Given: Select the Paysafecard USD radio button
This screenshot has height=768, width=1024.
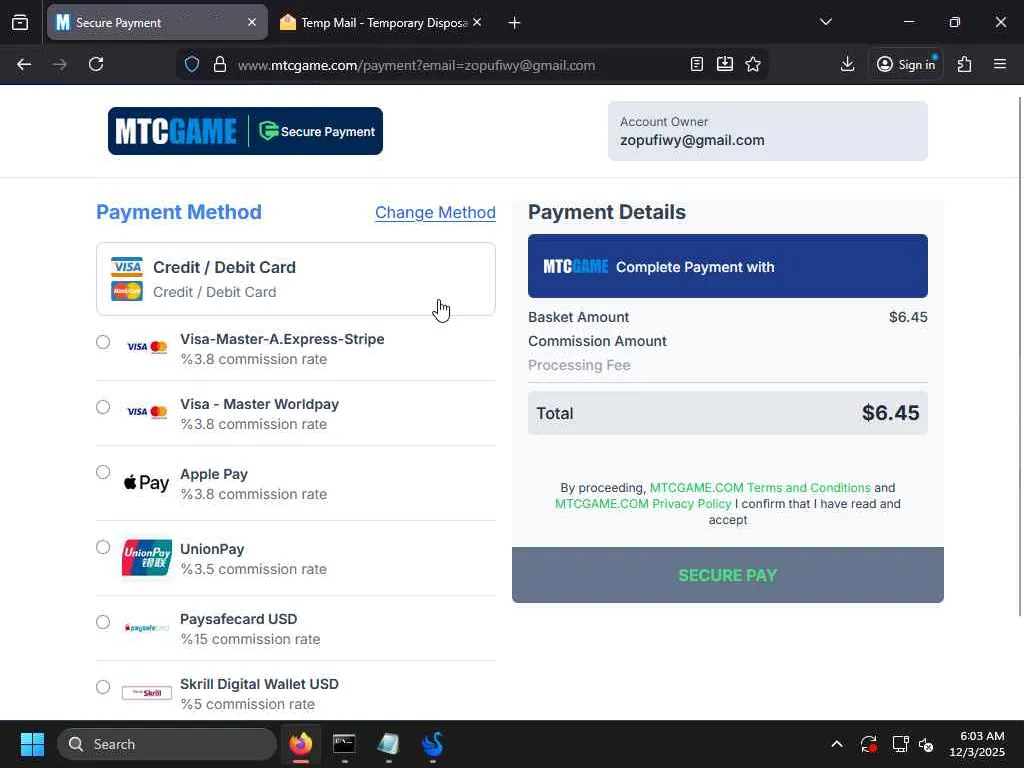Looking at the screenshot, I should coord(103,622).
